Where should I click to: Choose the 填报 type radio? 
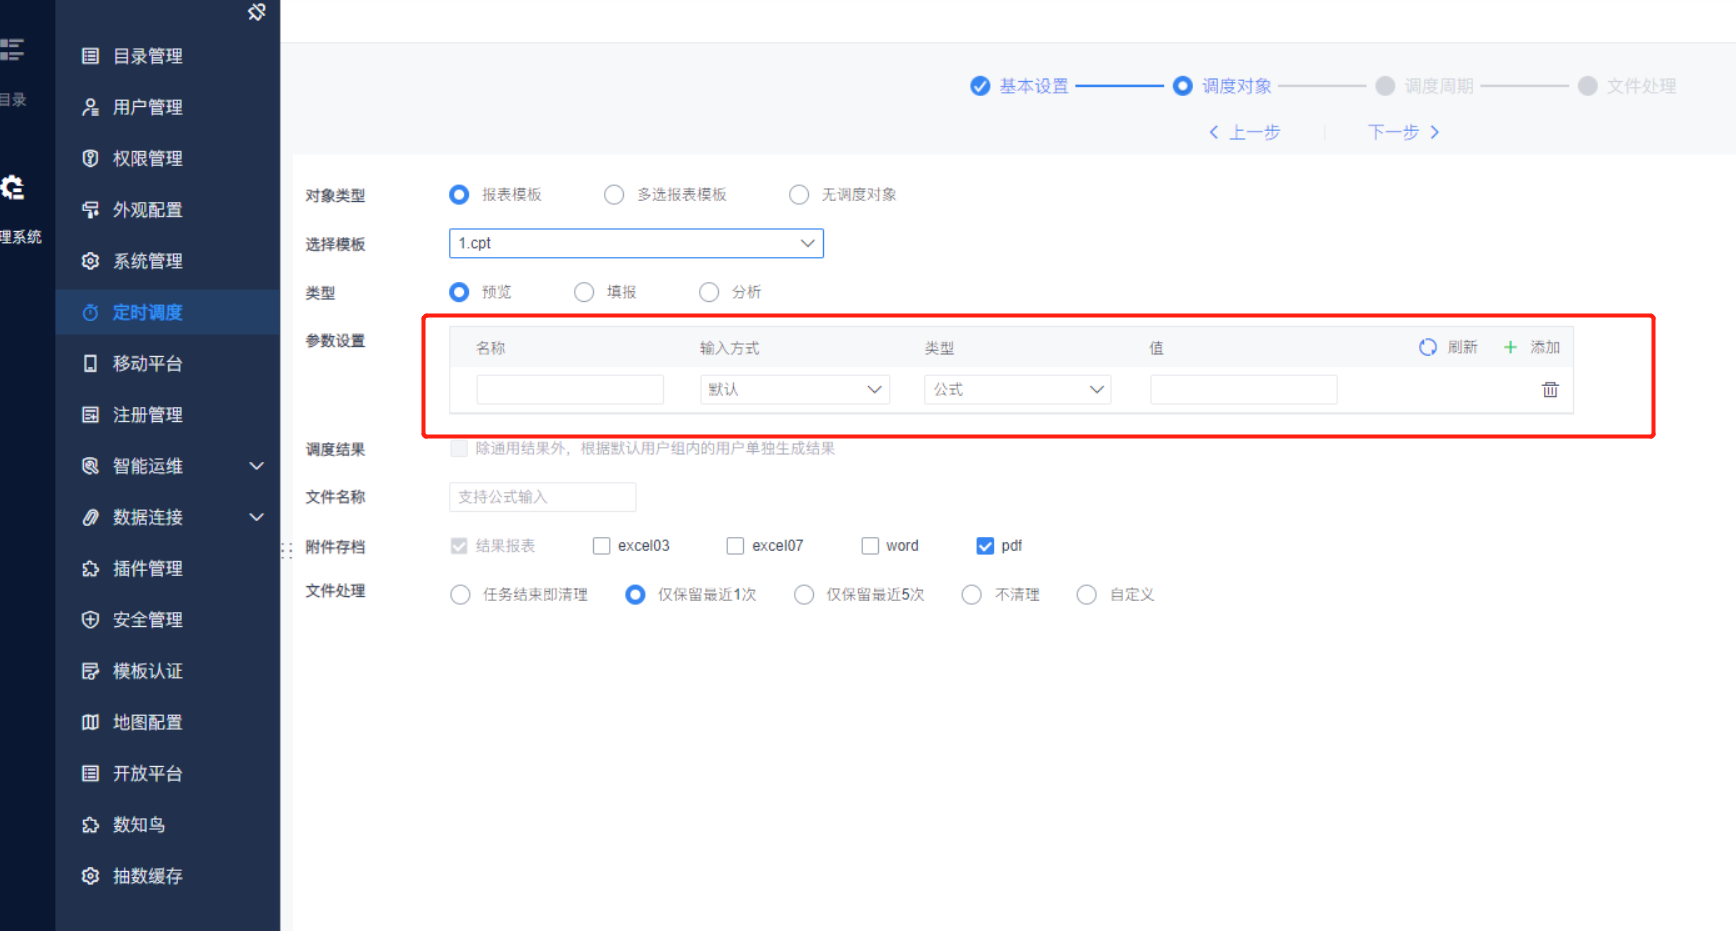tap(584, 292)
